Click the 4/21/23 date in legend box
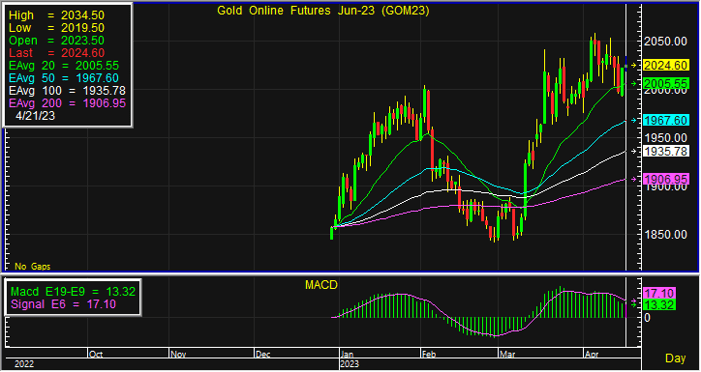 pos(35,116)
